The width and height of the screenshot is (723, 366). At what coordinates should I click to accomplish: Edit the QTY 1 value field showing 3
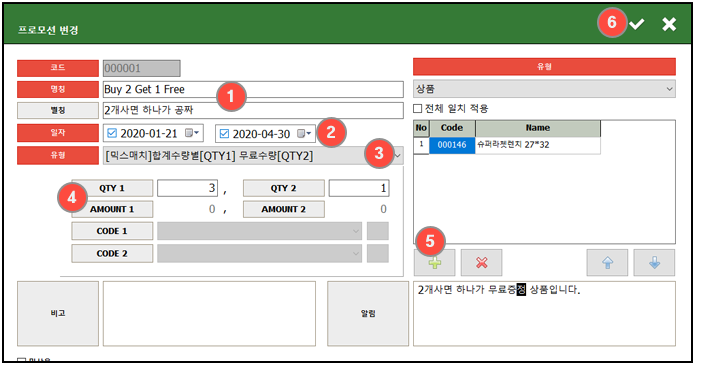tap(187, 188)
